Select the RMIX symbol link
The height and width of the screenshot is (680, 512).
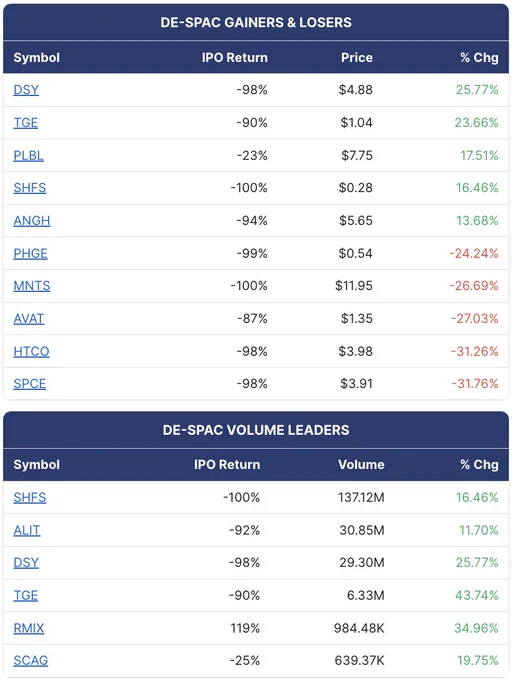click(29, 628)
